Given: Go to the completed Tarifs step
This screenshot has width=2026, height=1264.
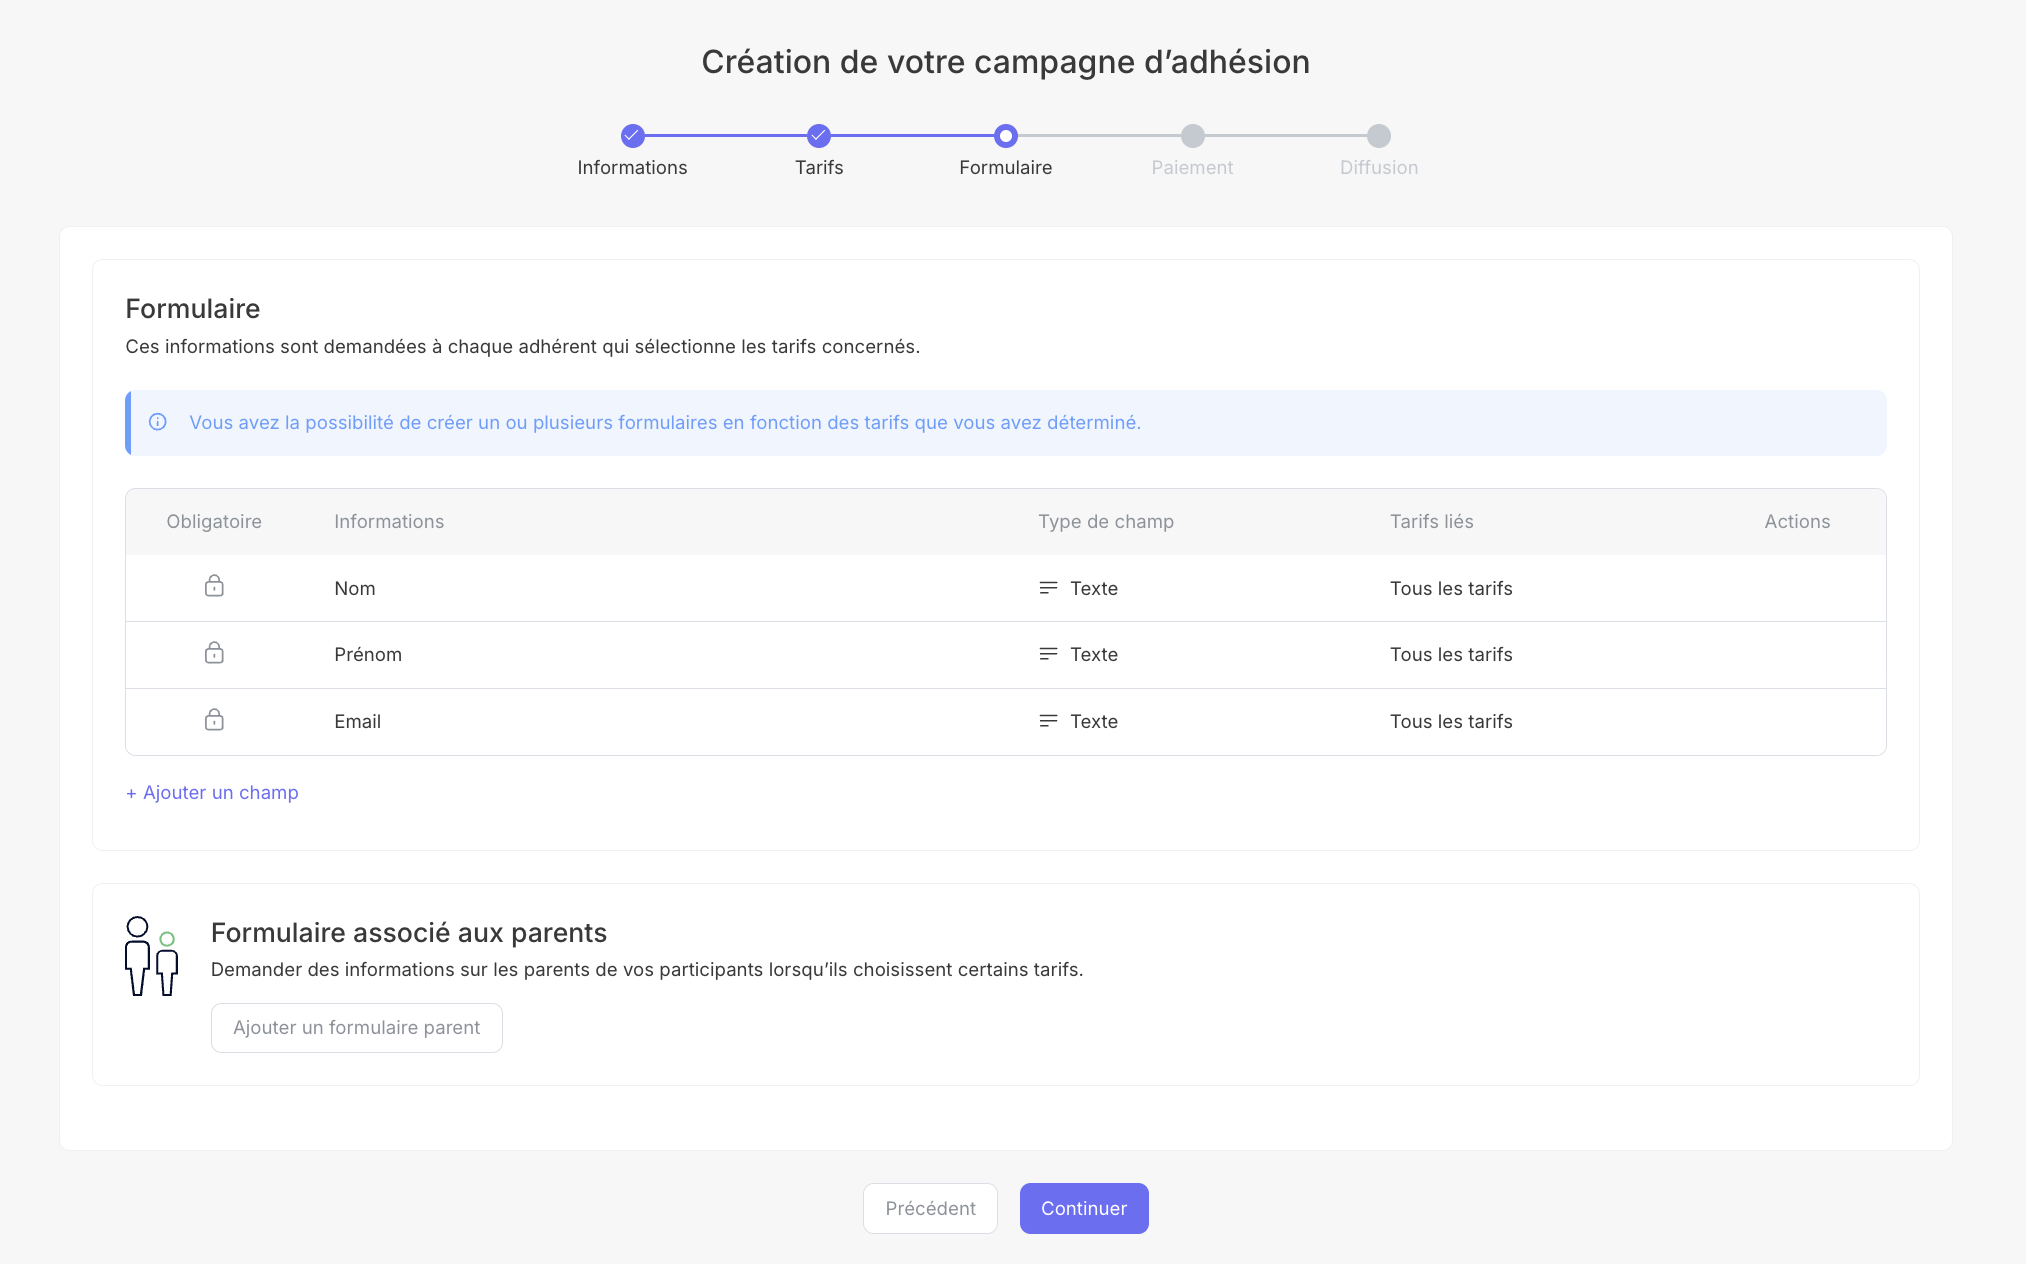Looking at the screenshot, I should [x=819, y=135].
